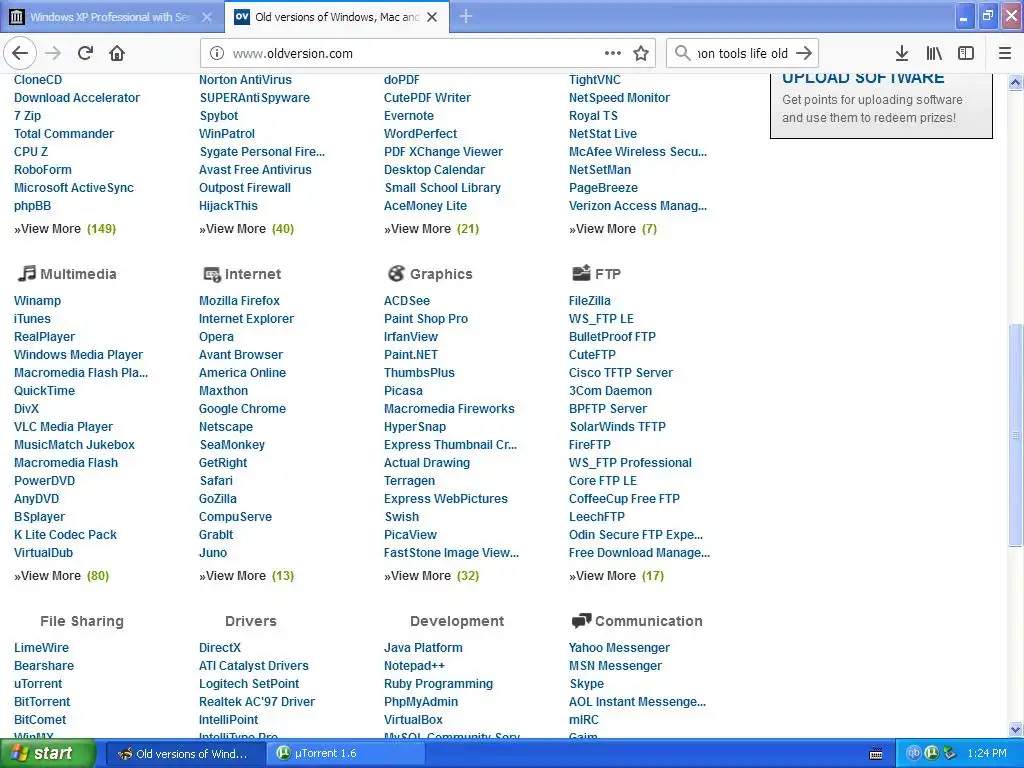This screenshot has height=768, width=1024.
Task: Open the Skype link
Action: pyautogui.click(x=586, y=683)
